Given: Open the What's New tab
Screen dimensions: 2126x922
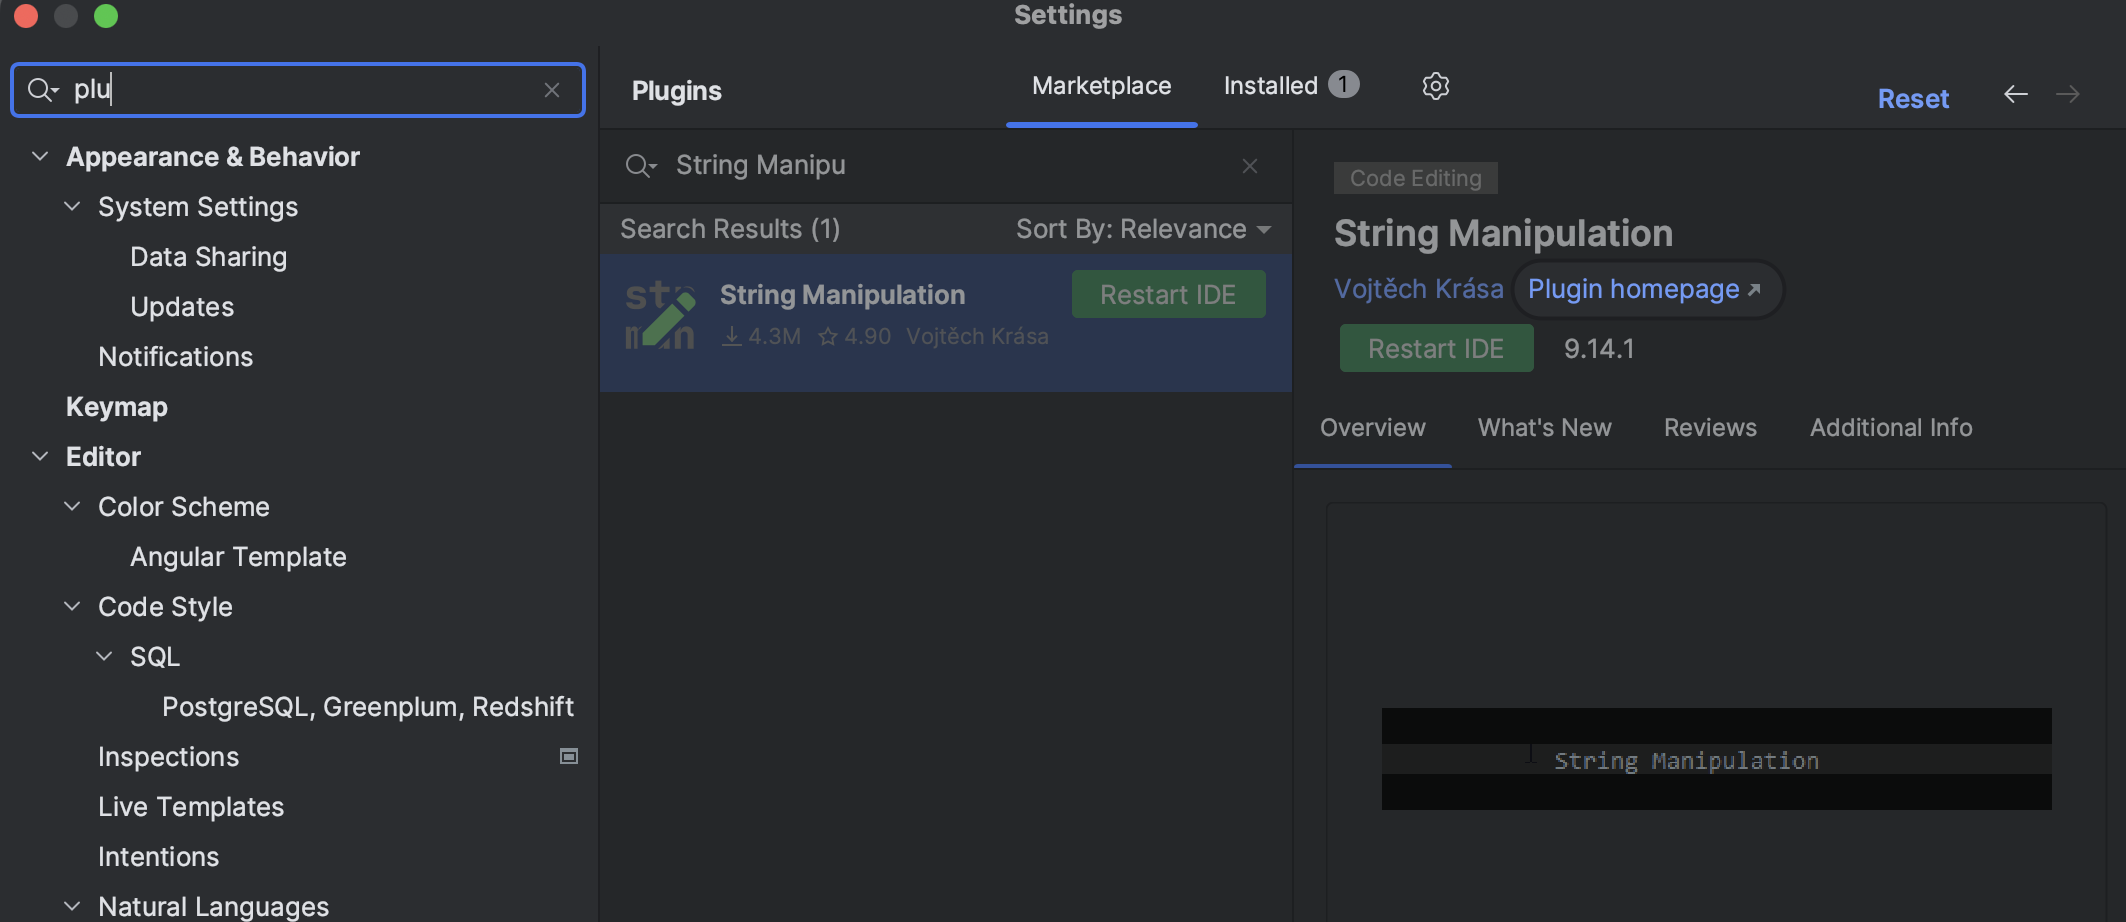Looking at the screenshot, I should [1544, 428].
